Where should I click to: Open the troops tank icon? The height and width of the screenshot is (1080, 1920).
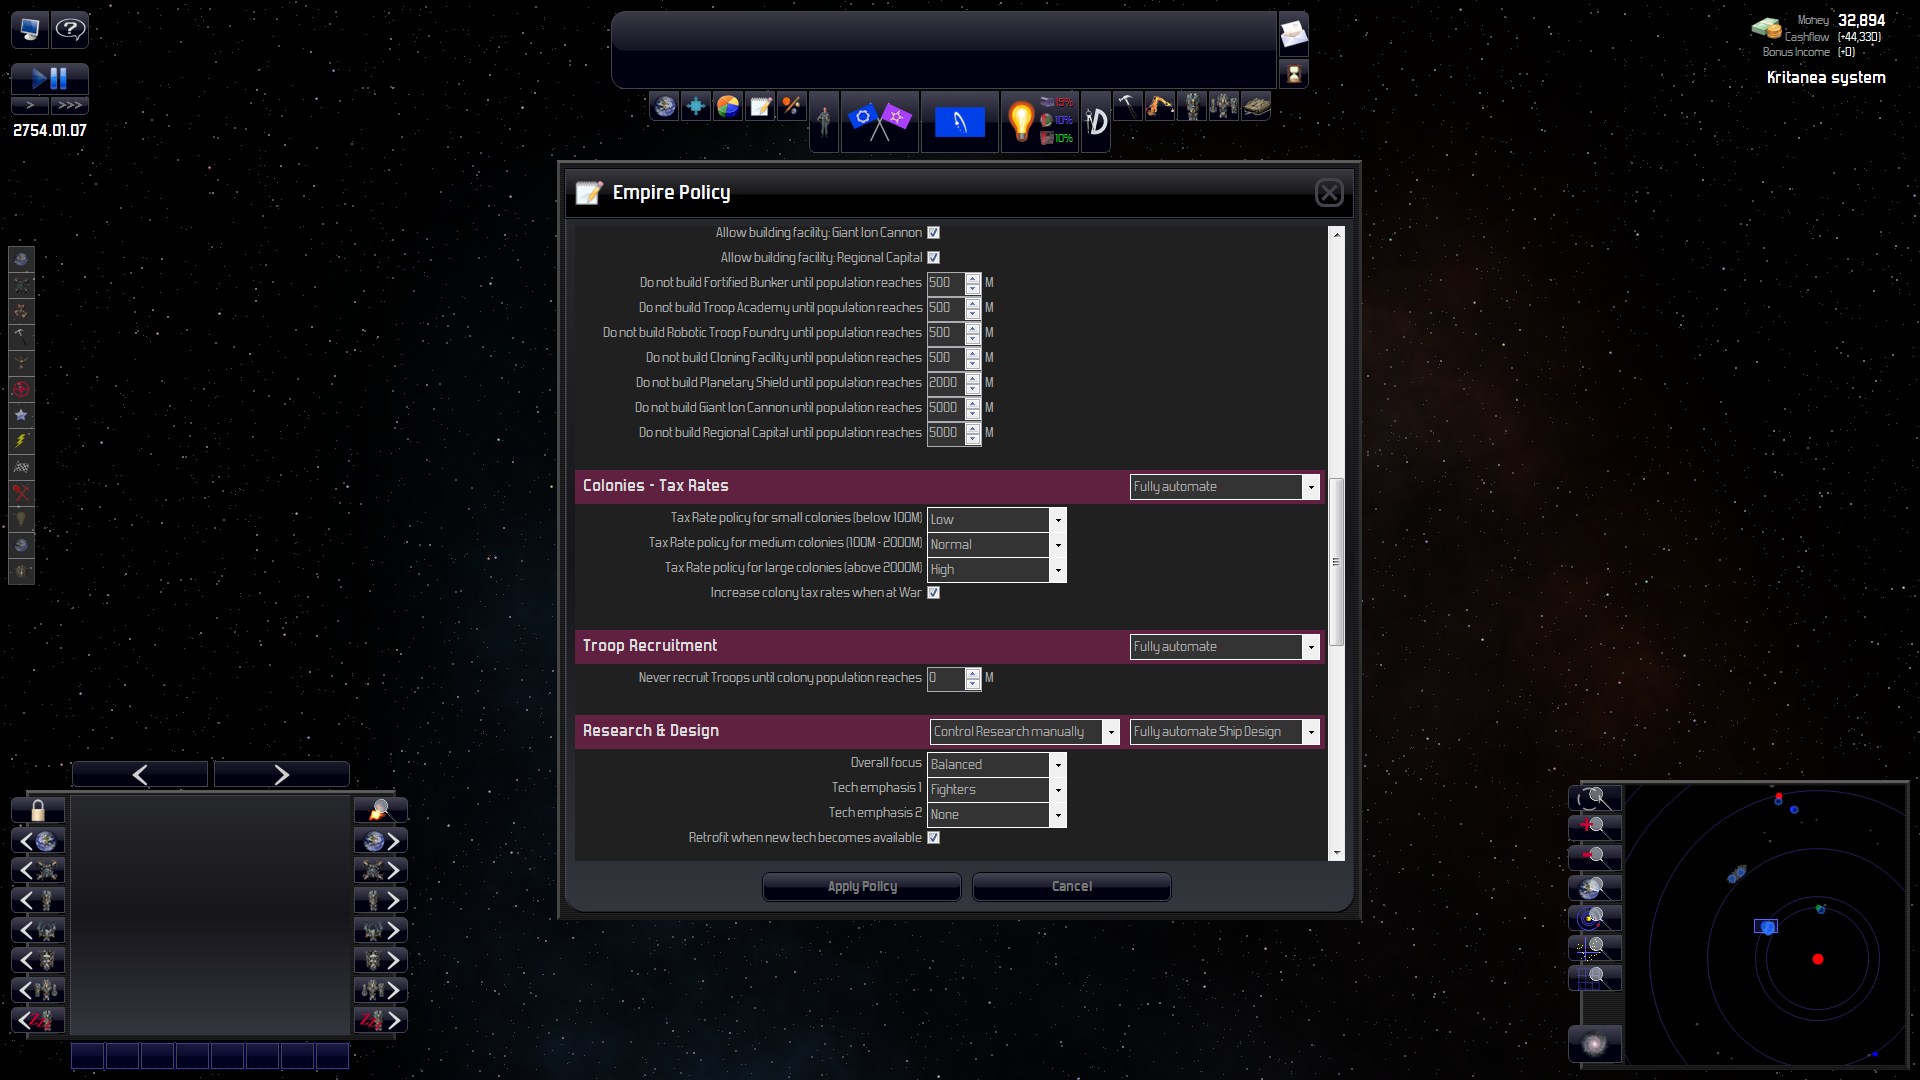point(1256,106)
